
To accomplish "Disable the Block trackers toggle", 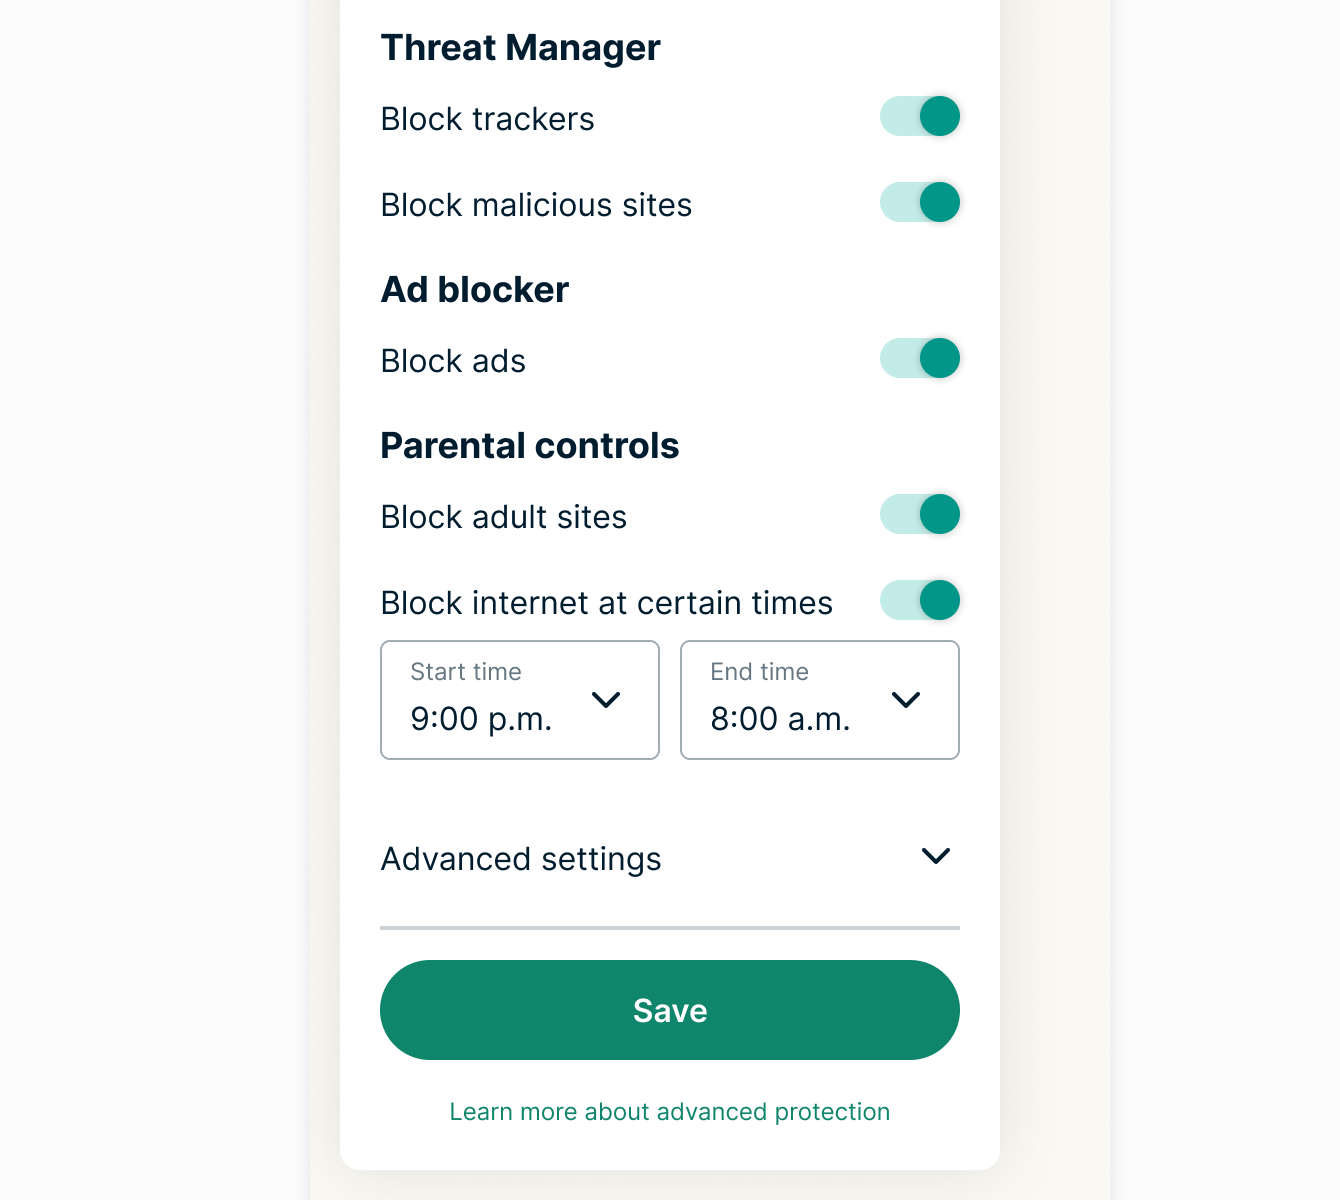I will pyautogui.click(x=920, y=116).
